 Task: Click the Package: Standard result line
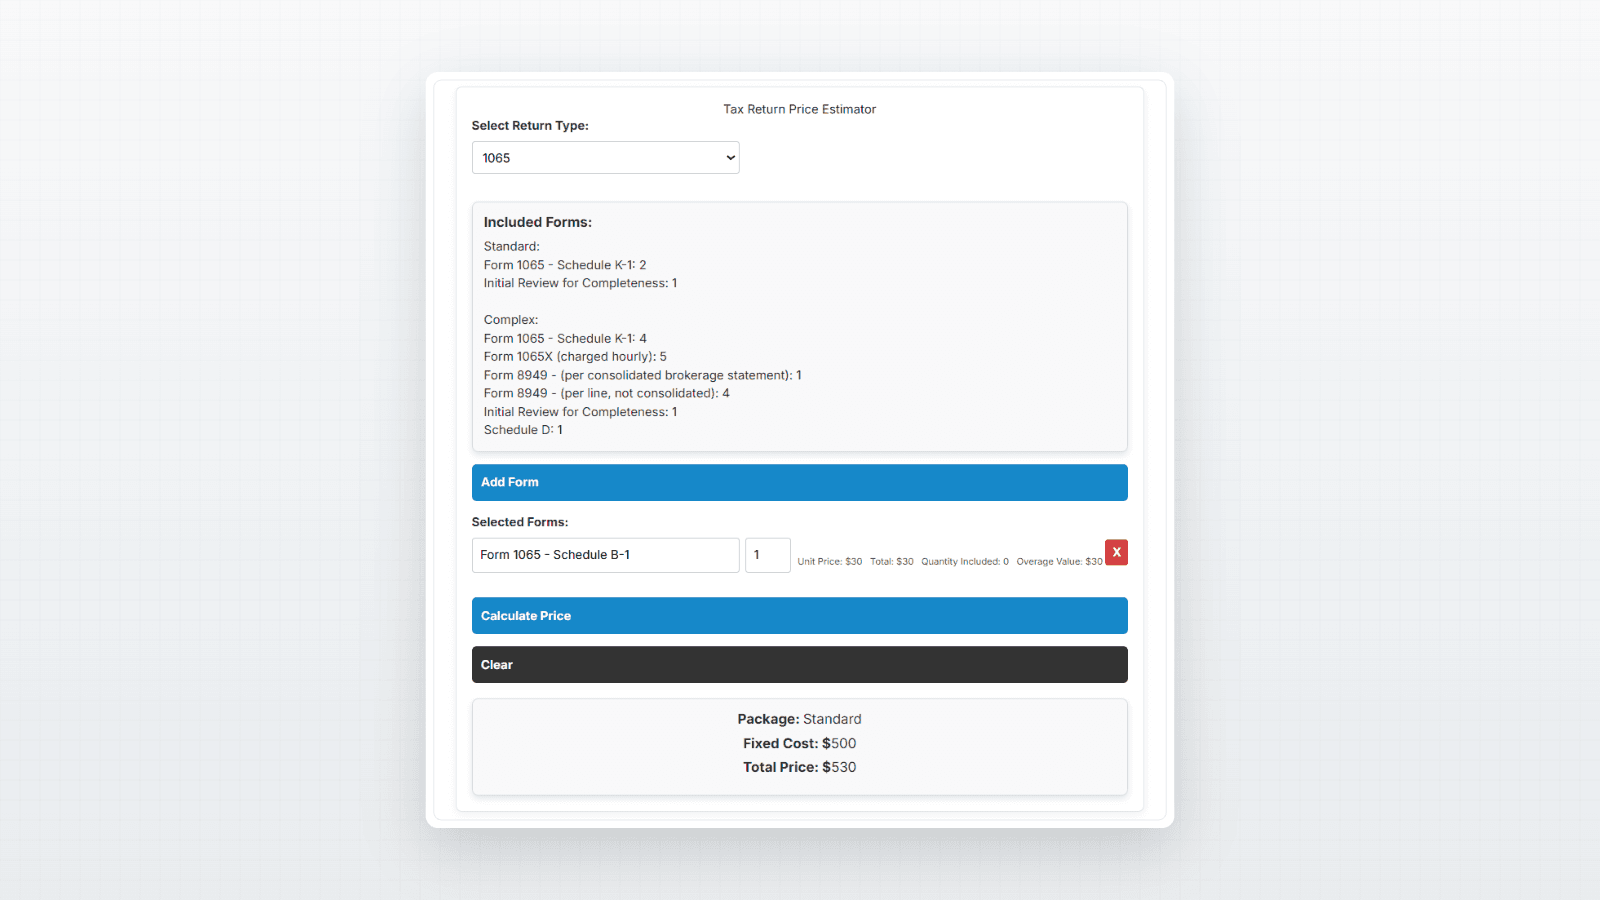(x=799, y=718)
